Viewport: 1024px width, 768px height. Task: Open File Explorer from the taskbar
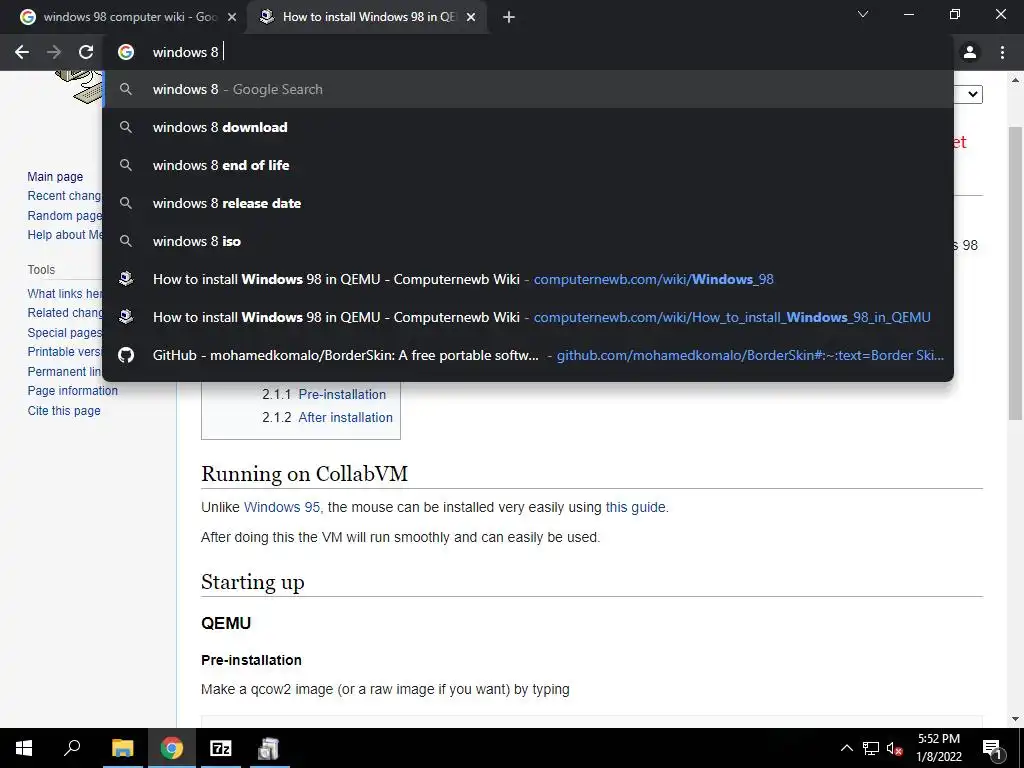pyautogui.click(x=122, y=748)
